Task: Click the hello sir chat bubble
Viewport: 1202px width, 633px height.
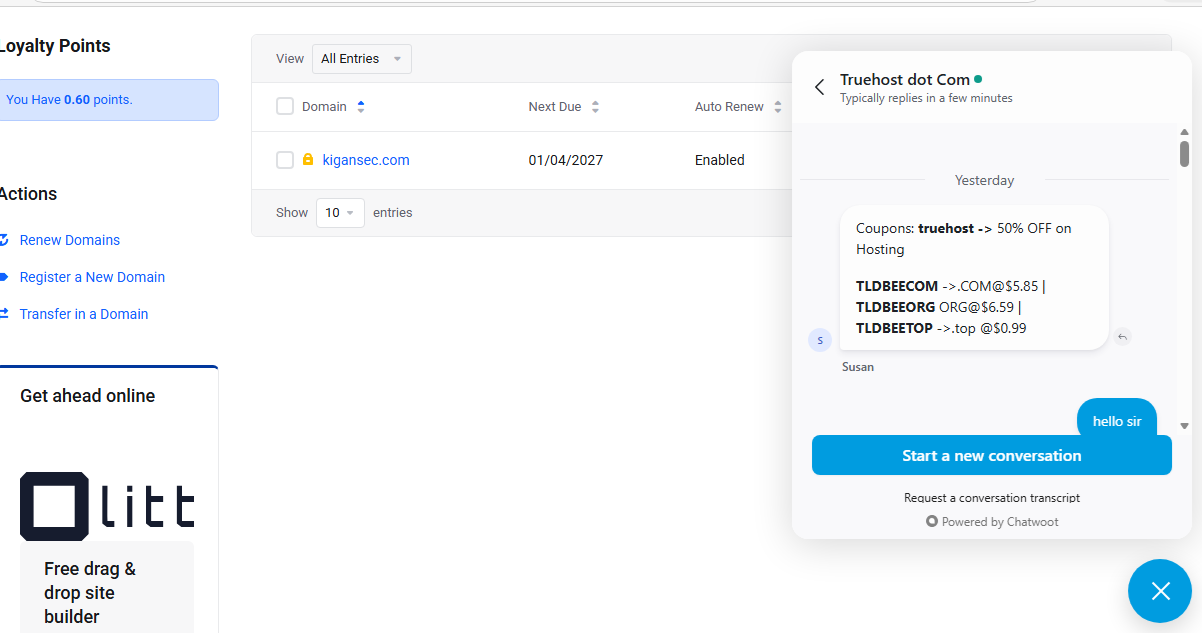Action: point(1117,418)
